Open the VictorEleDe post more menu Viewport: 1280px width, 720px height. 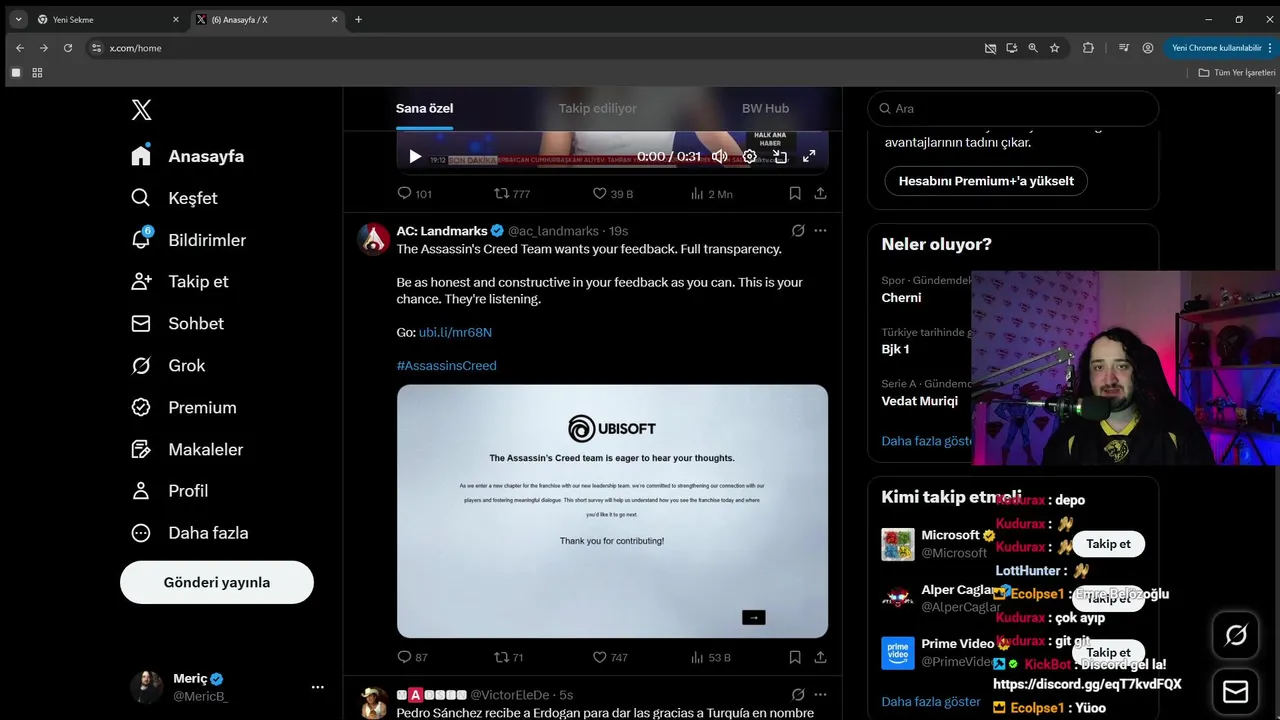tap(820, 694)
